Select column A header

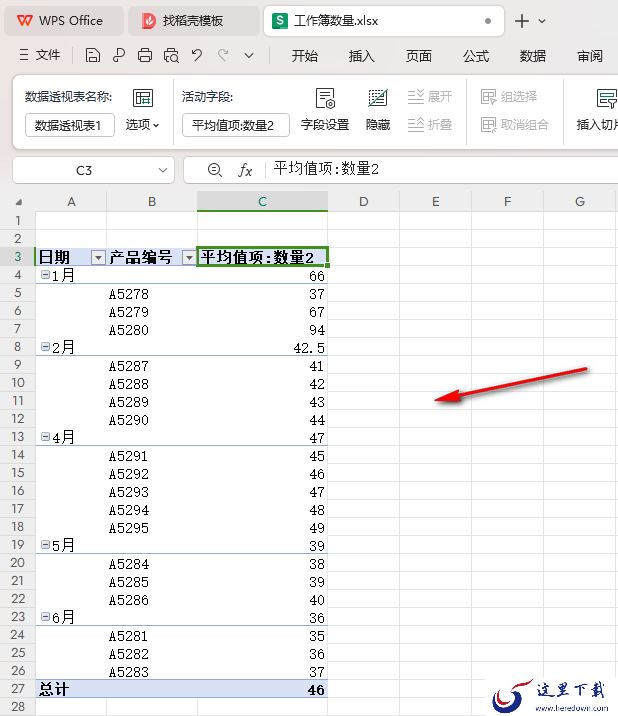[x=71, y=201]
